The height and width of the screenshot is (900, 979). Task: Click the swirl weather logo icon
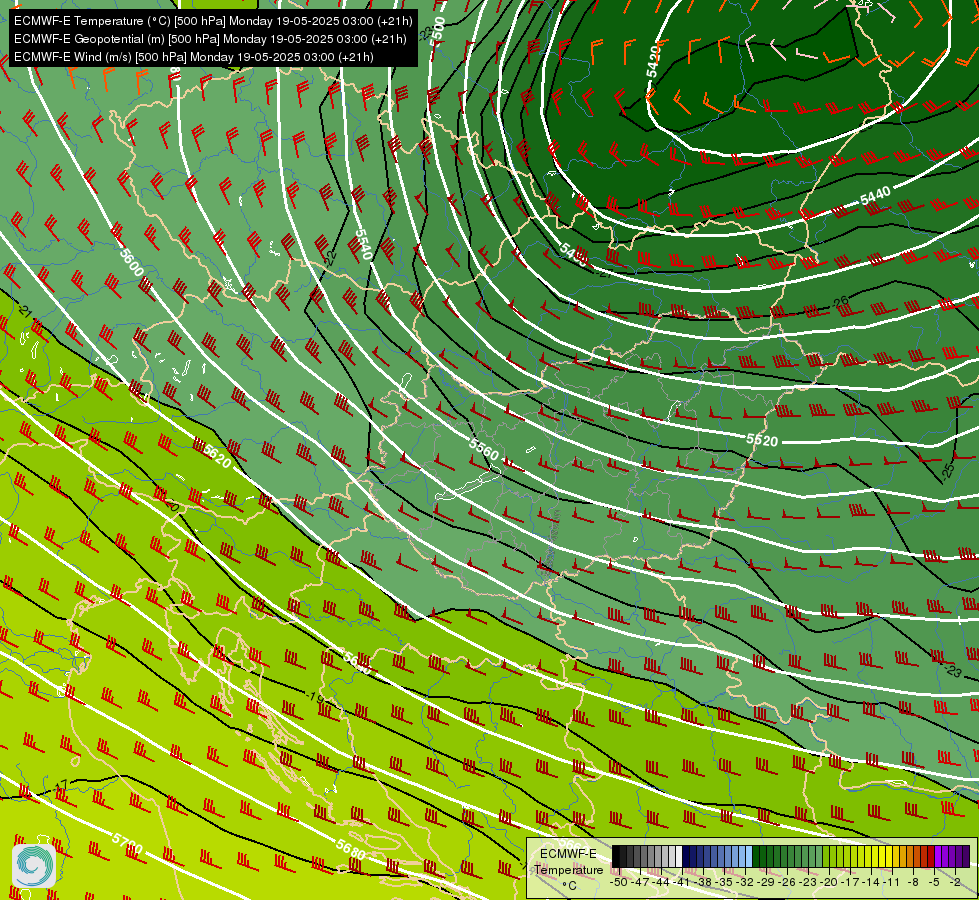pos(34,865)
